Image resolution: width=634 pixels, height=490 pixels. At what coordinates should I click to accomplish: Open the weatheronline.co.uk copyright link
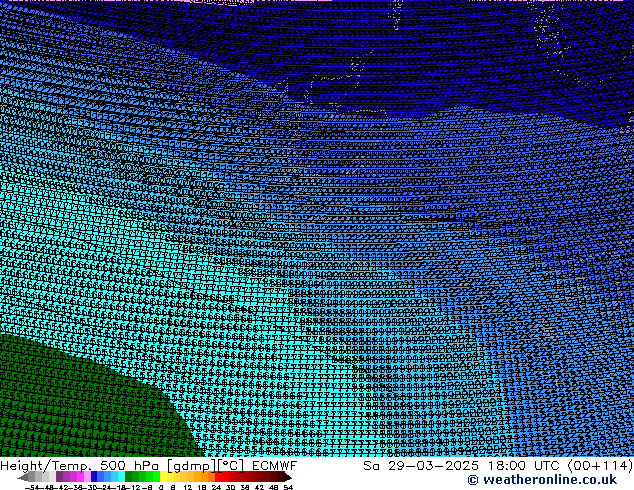coord(542,480)
